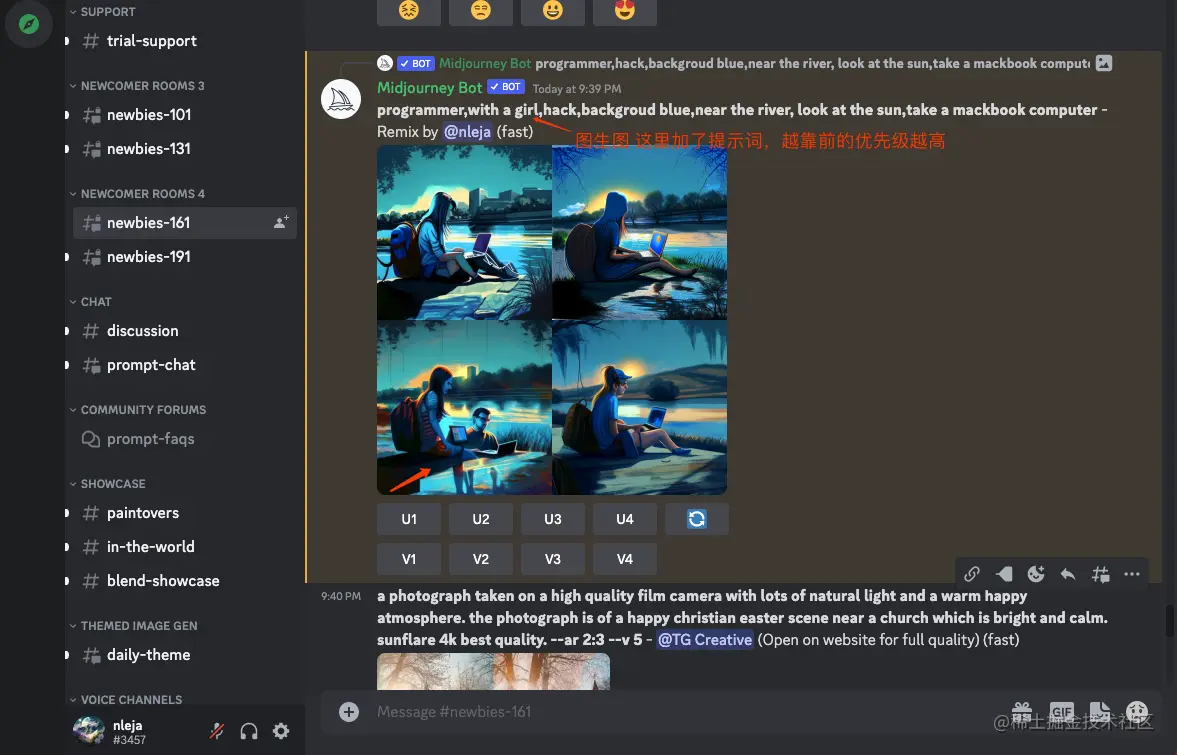
Task: Click the unamused face emoji reaction
Action: (480, 11)
